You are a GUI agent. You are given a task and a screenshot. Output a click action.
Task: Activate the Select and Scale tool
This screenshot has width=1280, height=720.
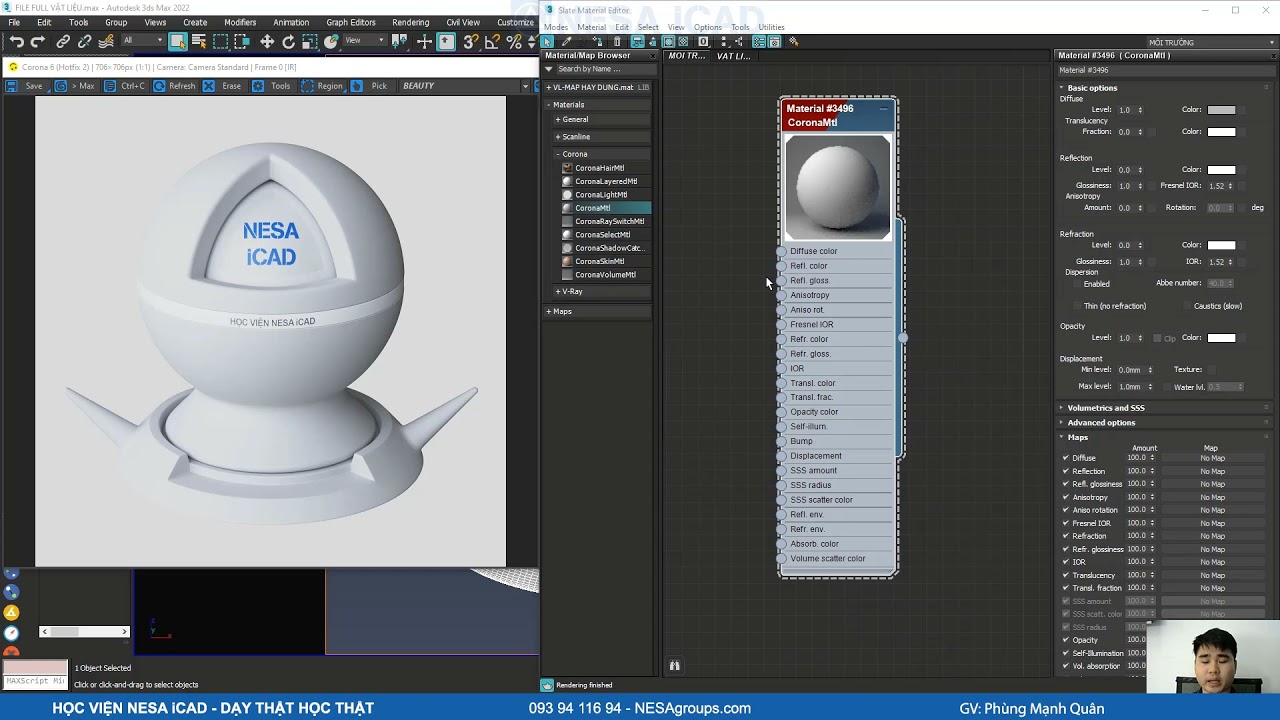(310, 42)
